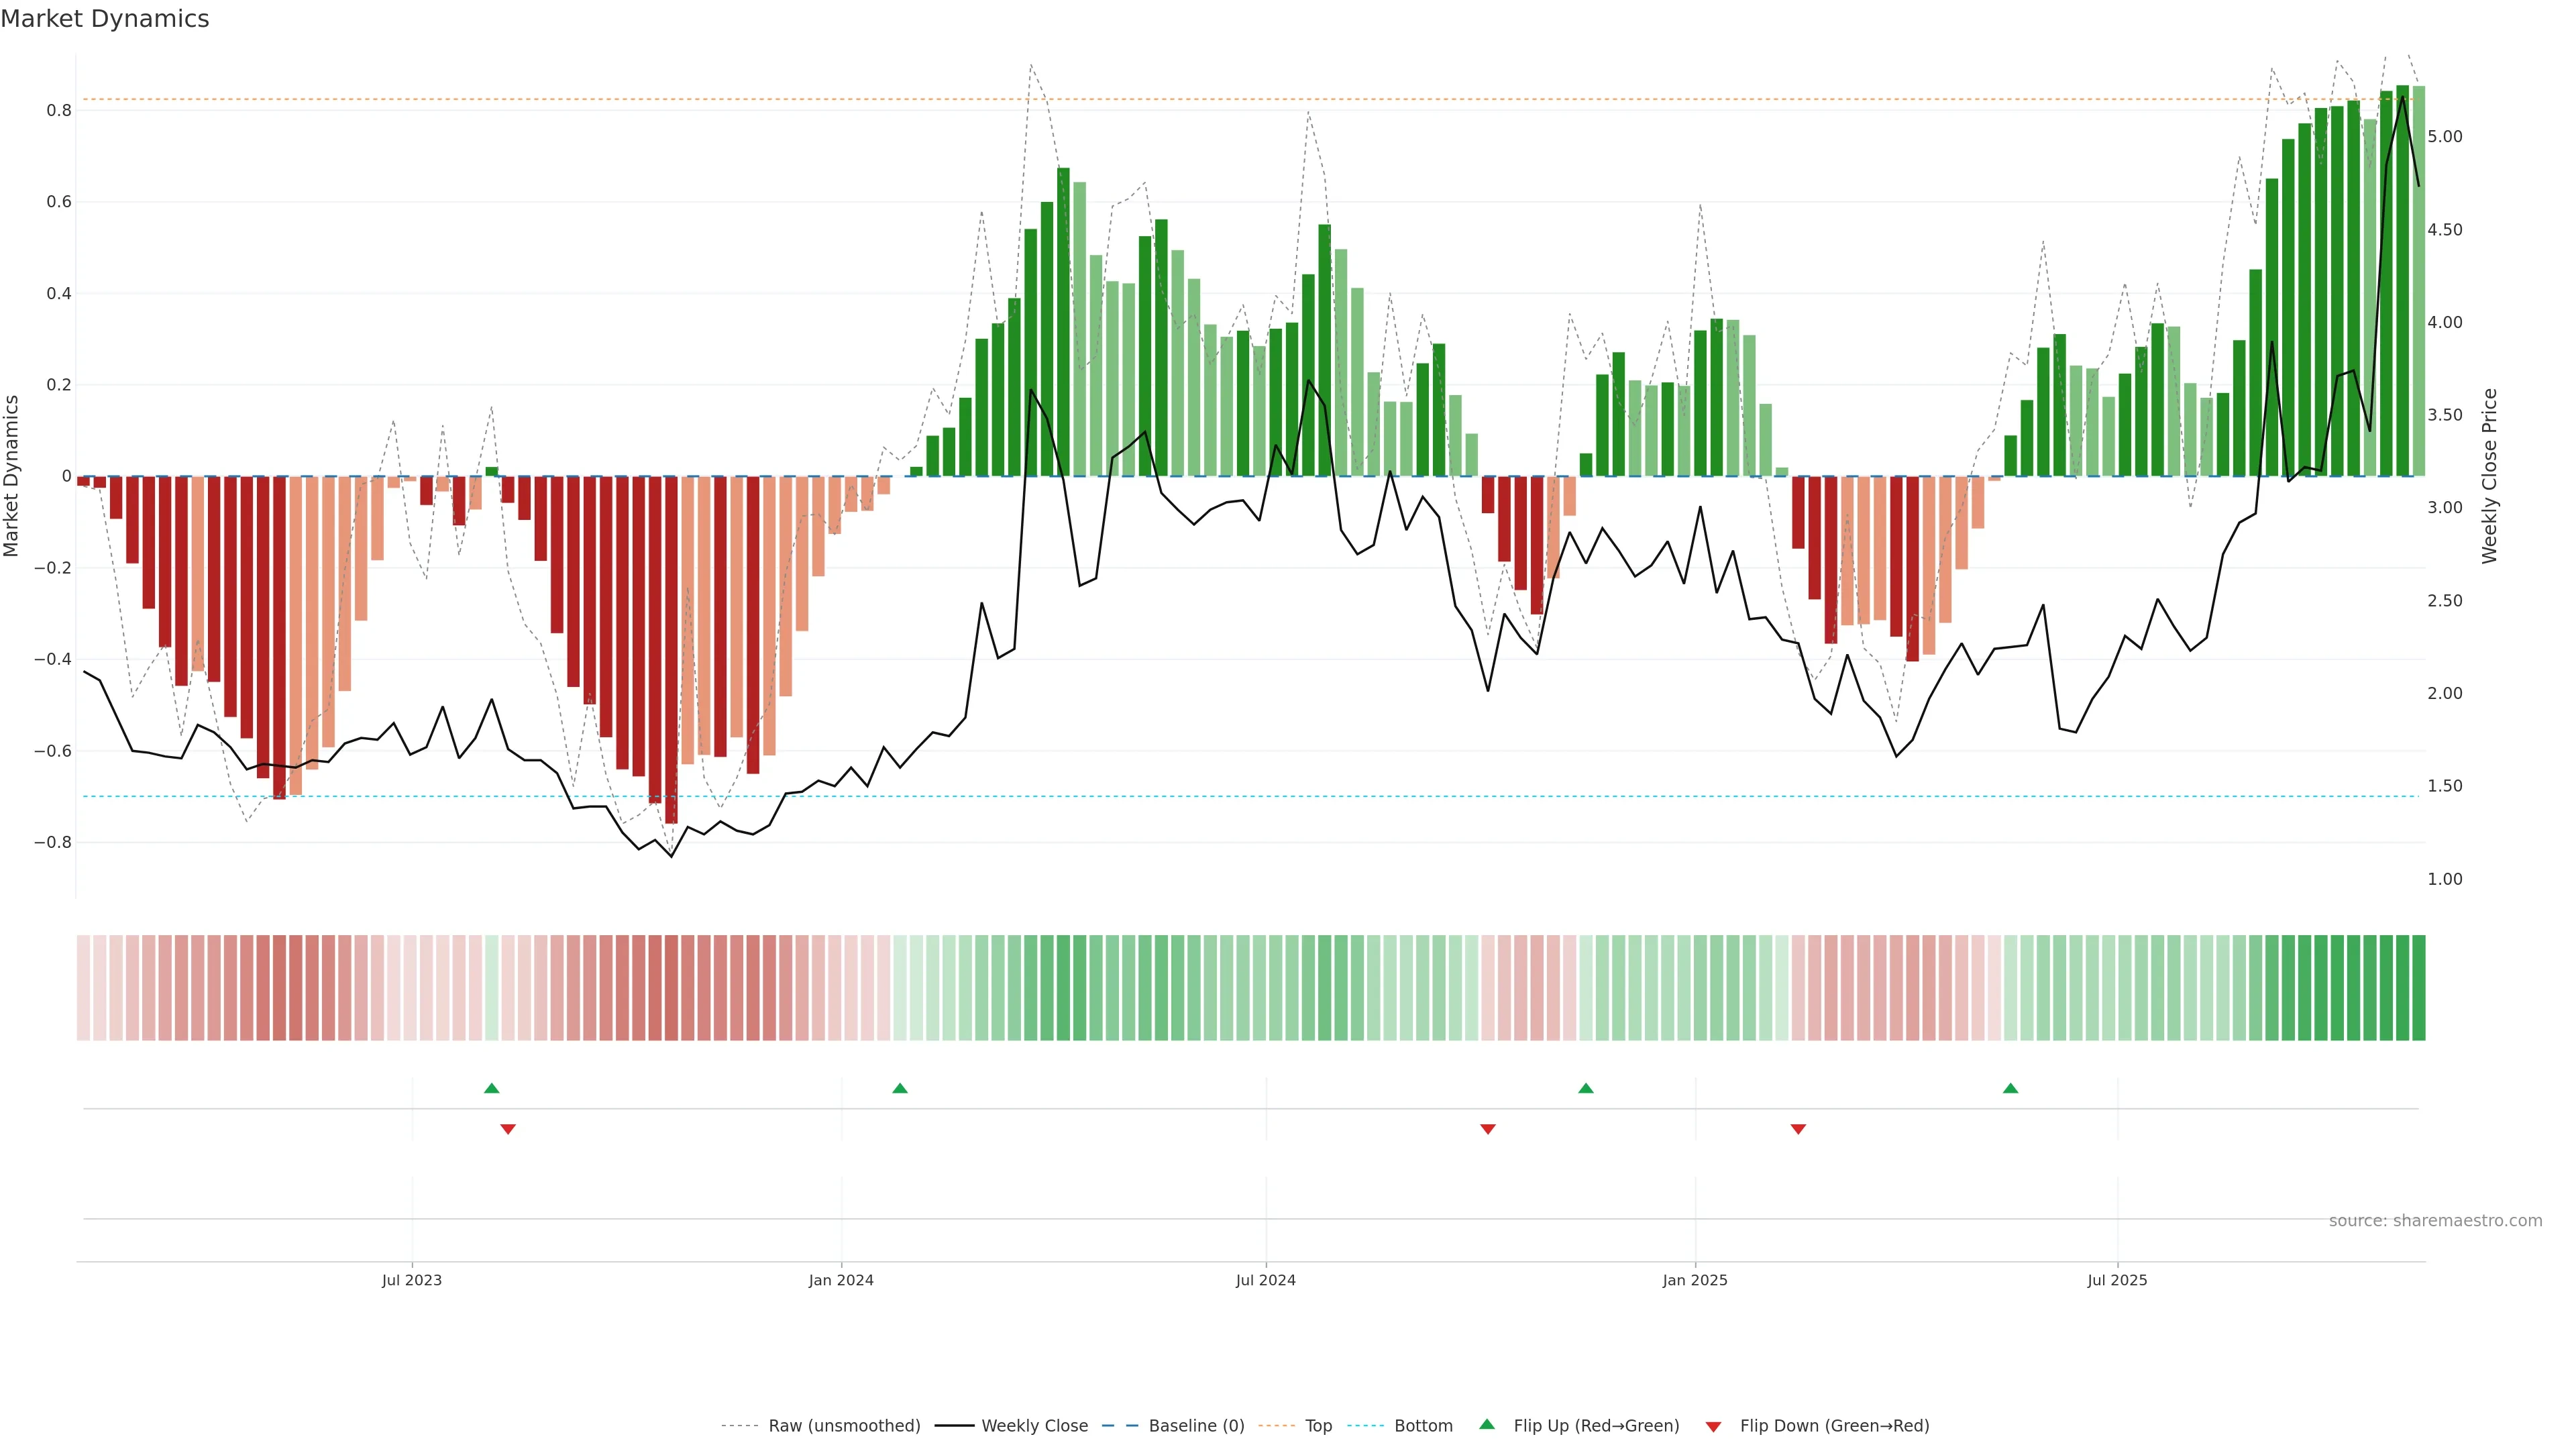Image resolution: width=2576 pixels, height=1449 pixels.
Task: Click the Jan 2025 x-axis label
Action: pyautogui.click(x=1695, y=1280)
